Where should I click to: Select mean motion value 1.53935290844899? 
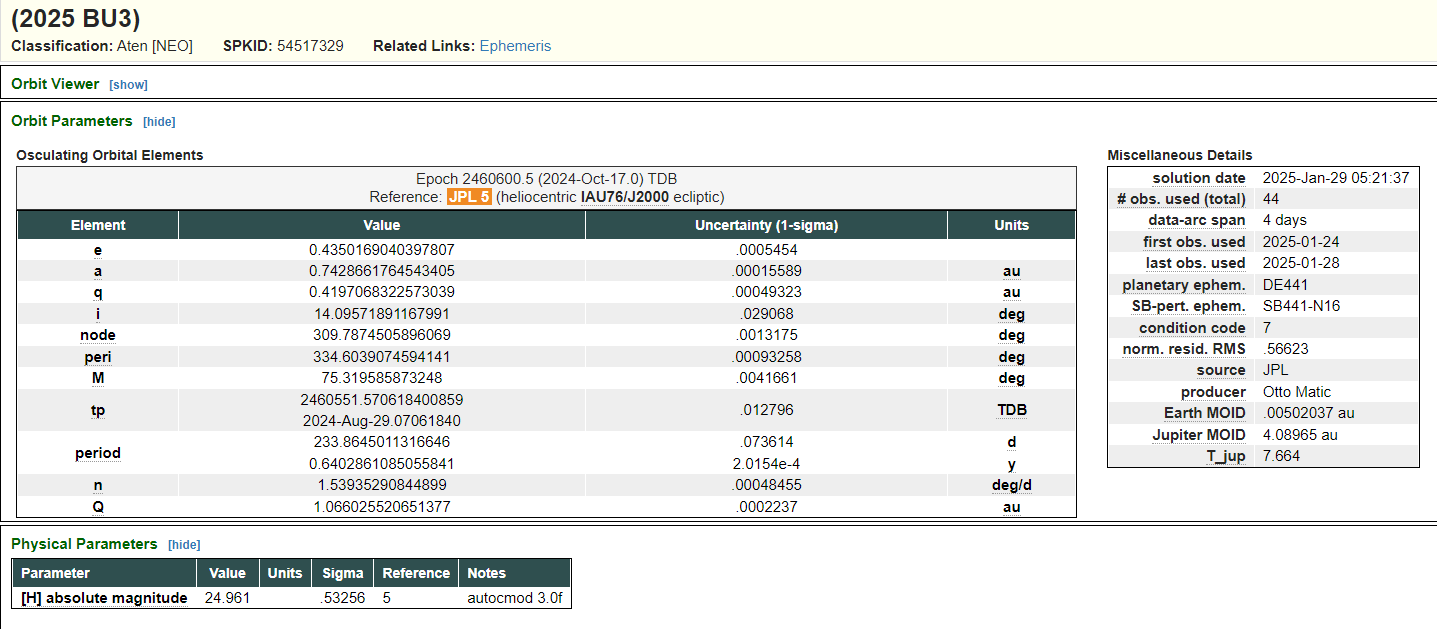pyautogui.click(x=382, y=485)
